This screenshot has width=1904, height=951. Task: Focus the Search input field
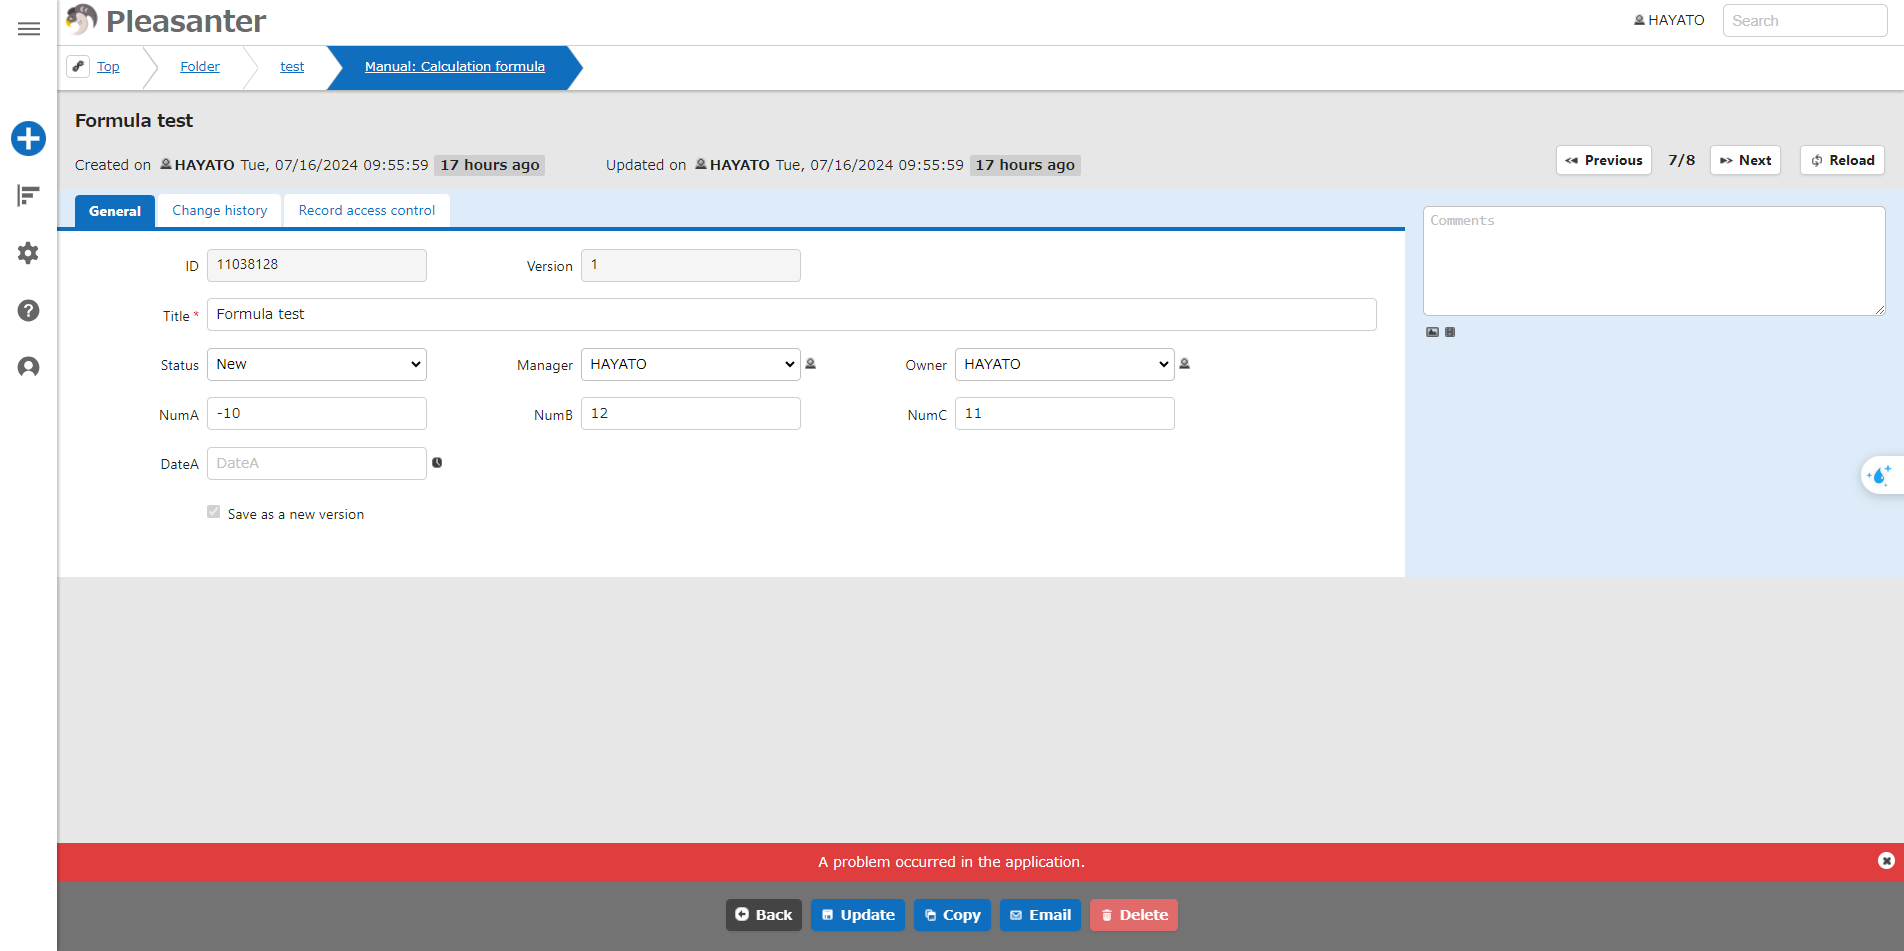pos(1805,20)
